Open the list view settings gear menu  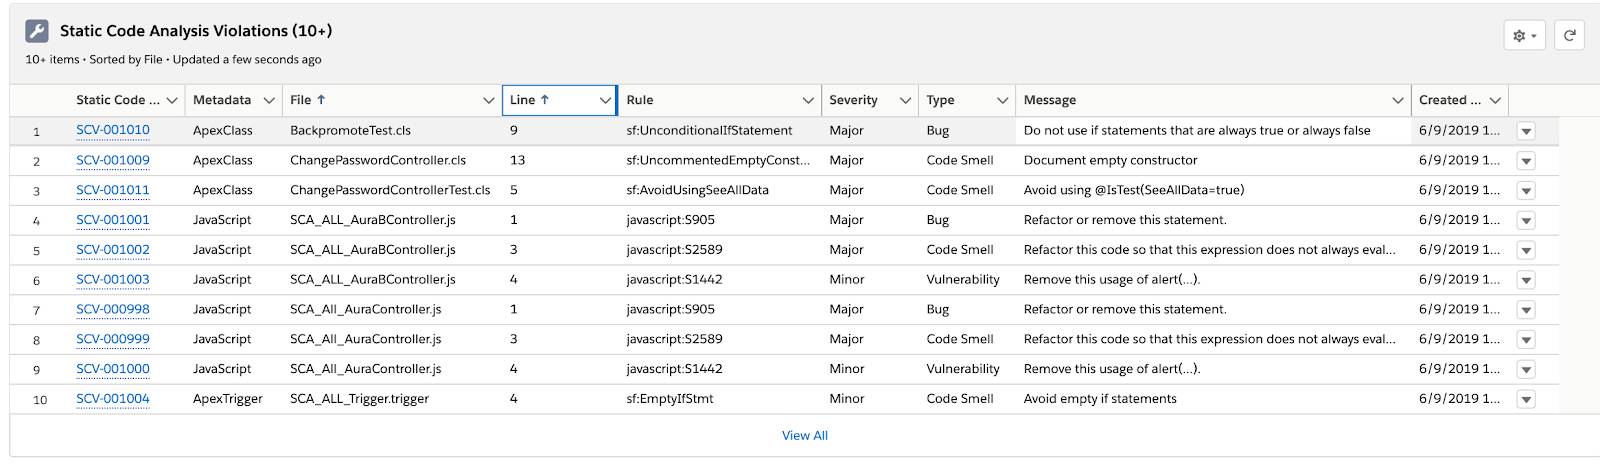1525,35
